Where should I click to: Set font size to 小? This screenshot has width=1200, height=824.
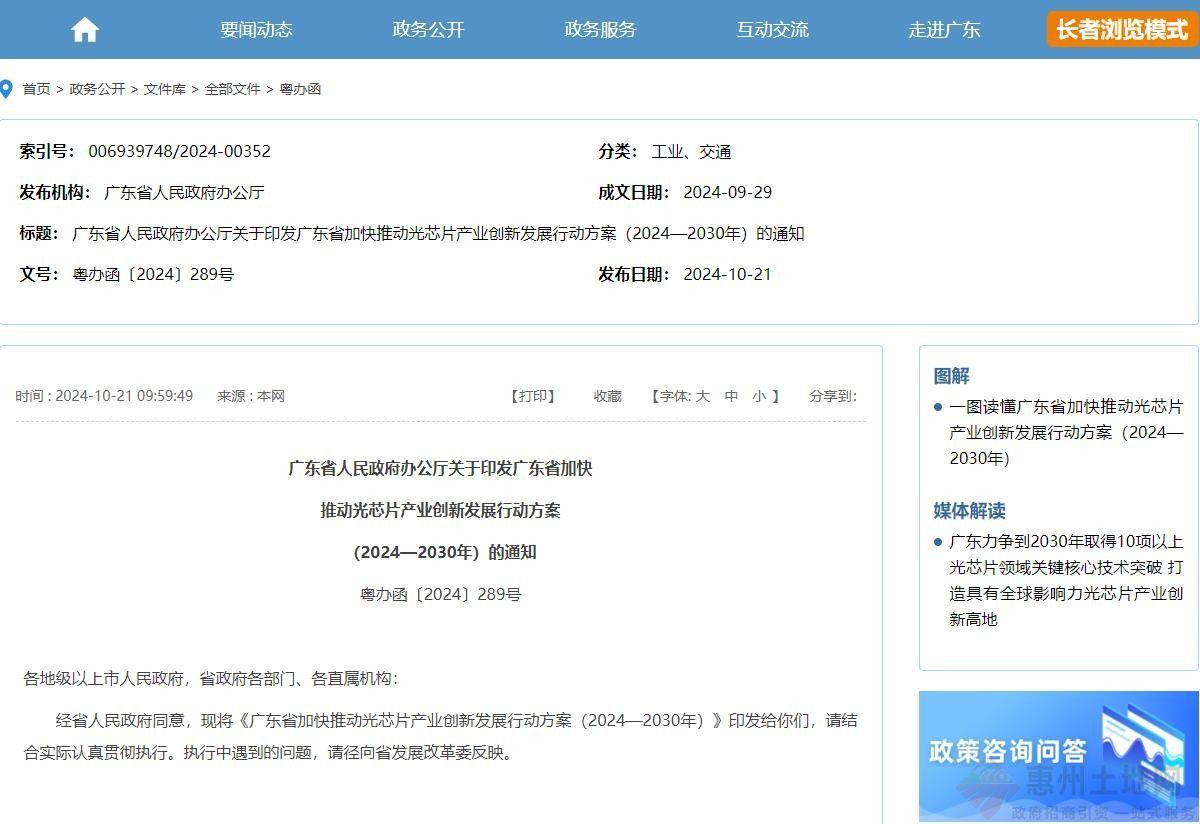[760, 396]
